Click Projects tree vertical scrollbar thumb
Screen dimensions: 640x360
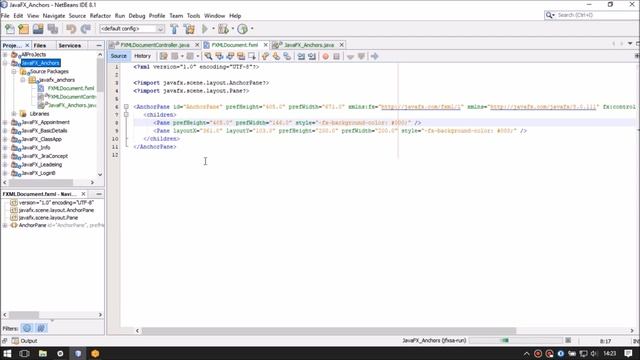100,75
